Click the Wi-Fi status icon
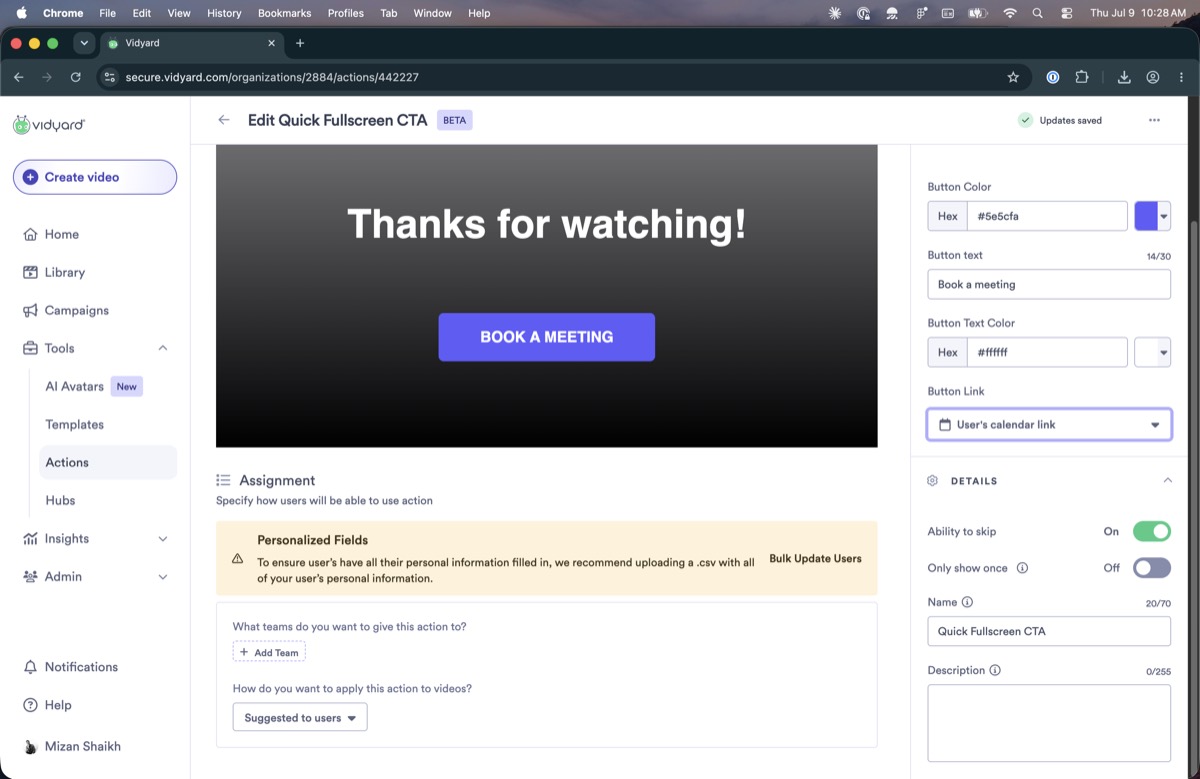Image resolution: width=1200 pixels, height=779 pixels. [x=1010, y=13]
